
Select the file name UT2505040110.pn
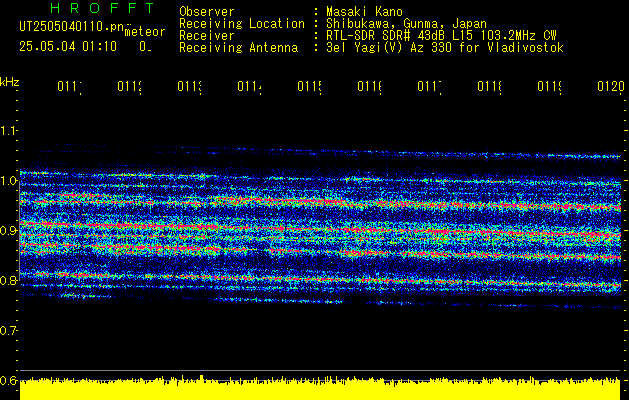click(x=72, y=26)
